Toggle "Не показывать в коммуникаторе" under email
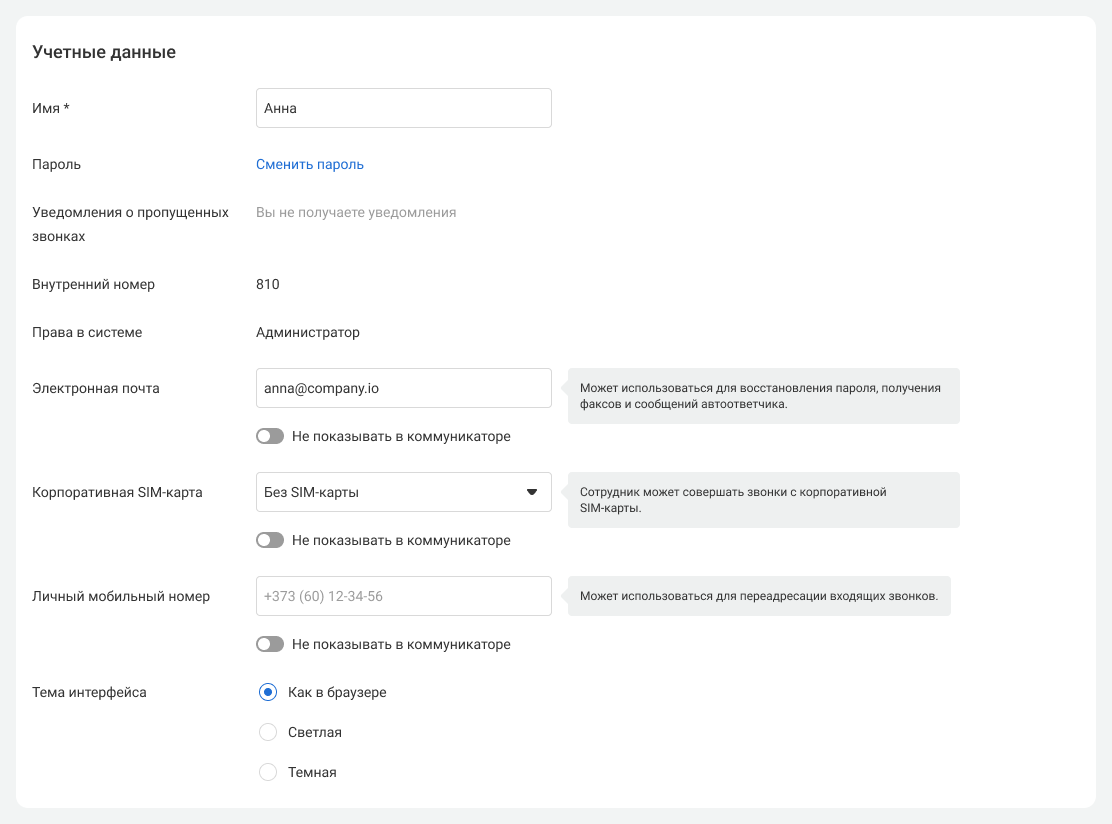This screenshot has height=824, width=1112. tap(270, 437)
